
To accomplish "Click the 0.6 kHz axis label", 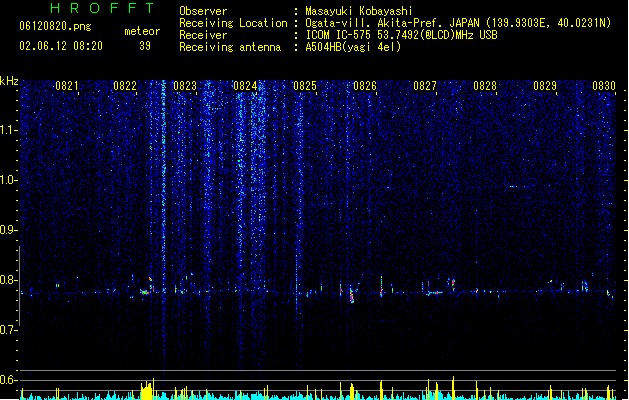I will tap(9, 380).
